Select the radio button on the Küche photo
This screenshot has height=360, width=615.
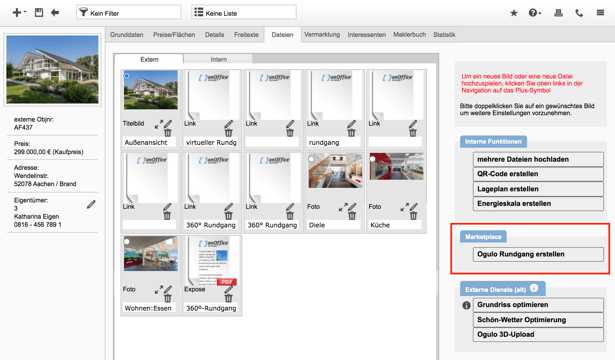pyautogui.click(x=373, y=158)
